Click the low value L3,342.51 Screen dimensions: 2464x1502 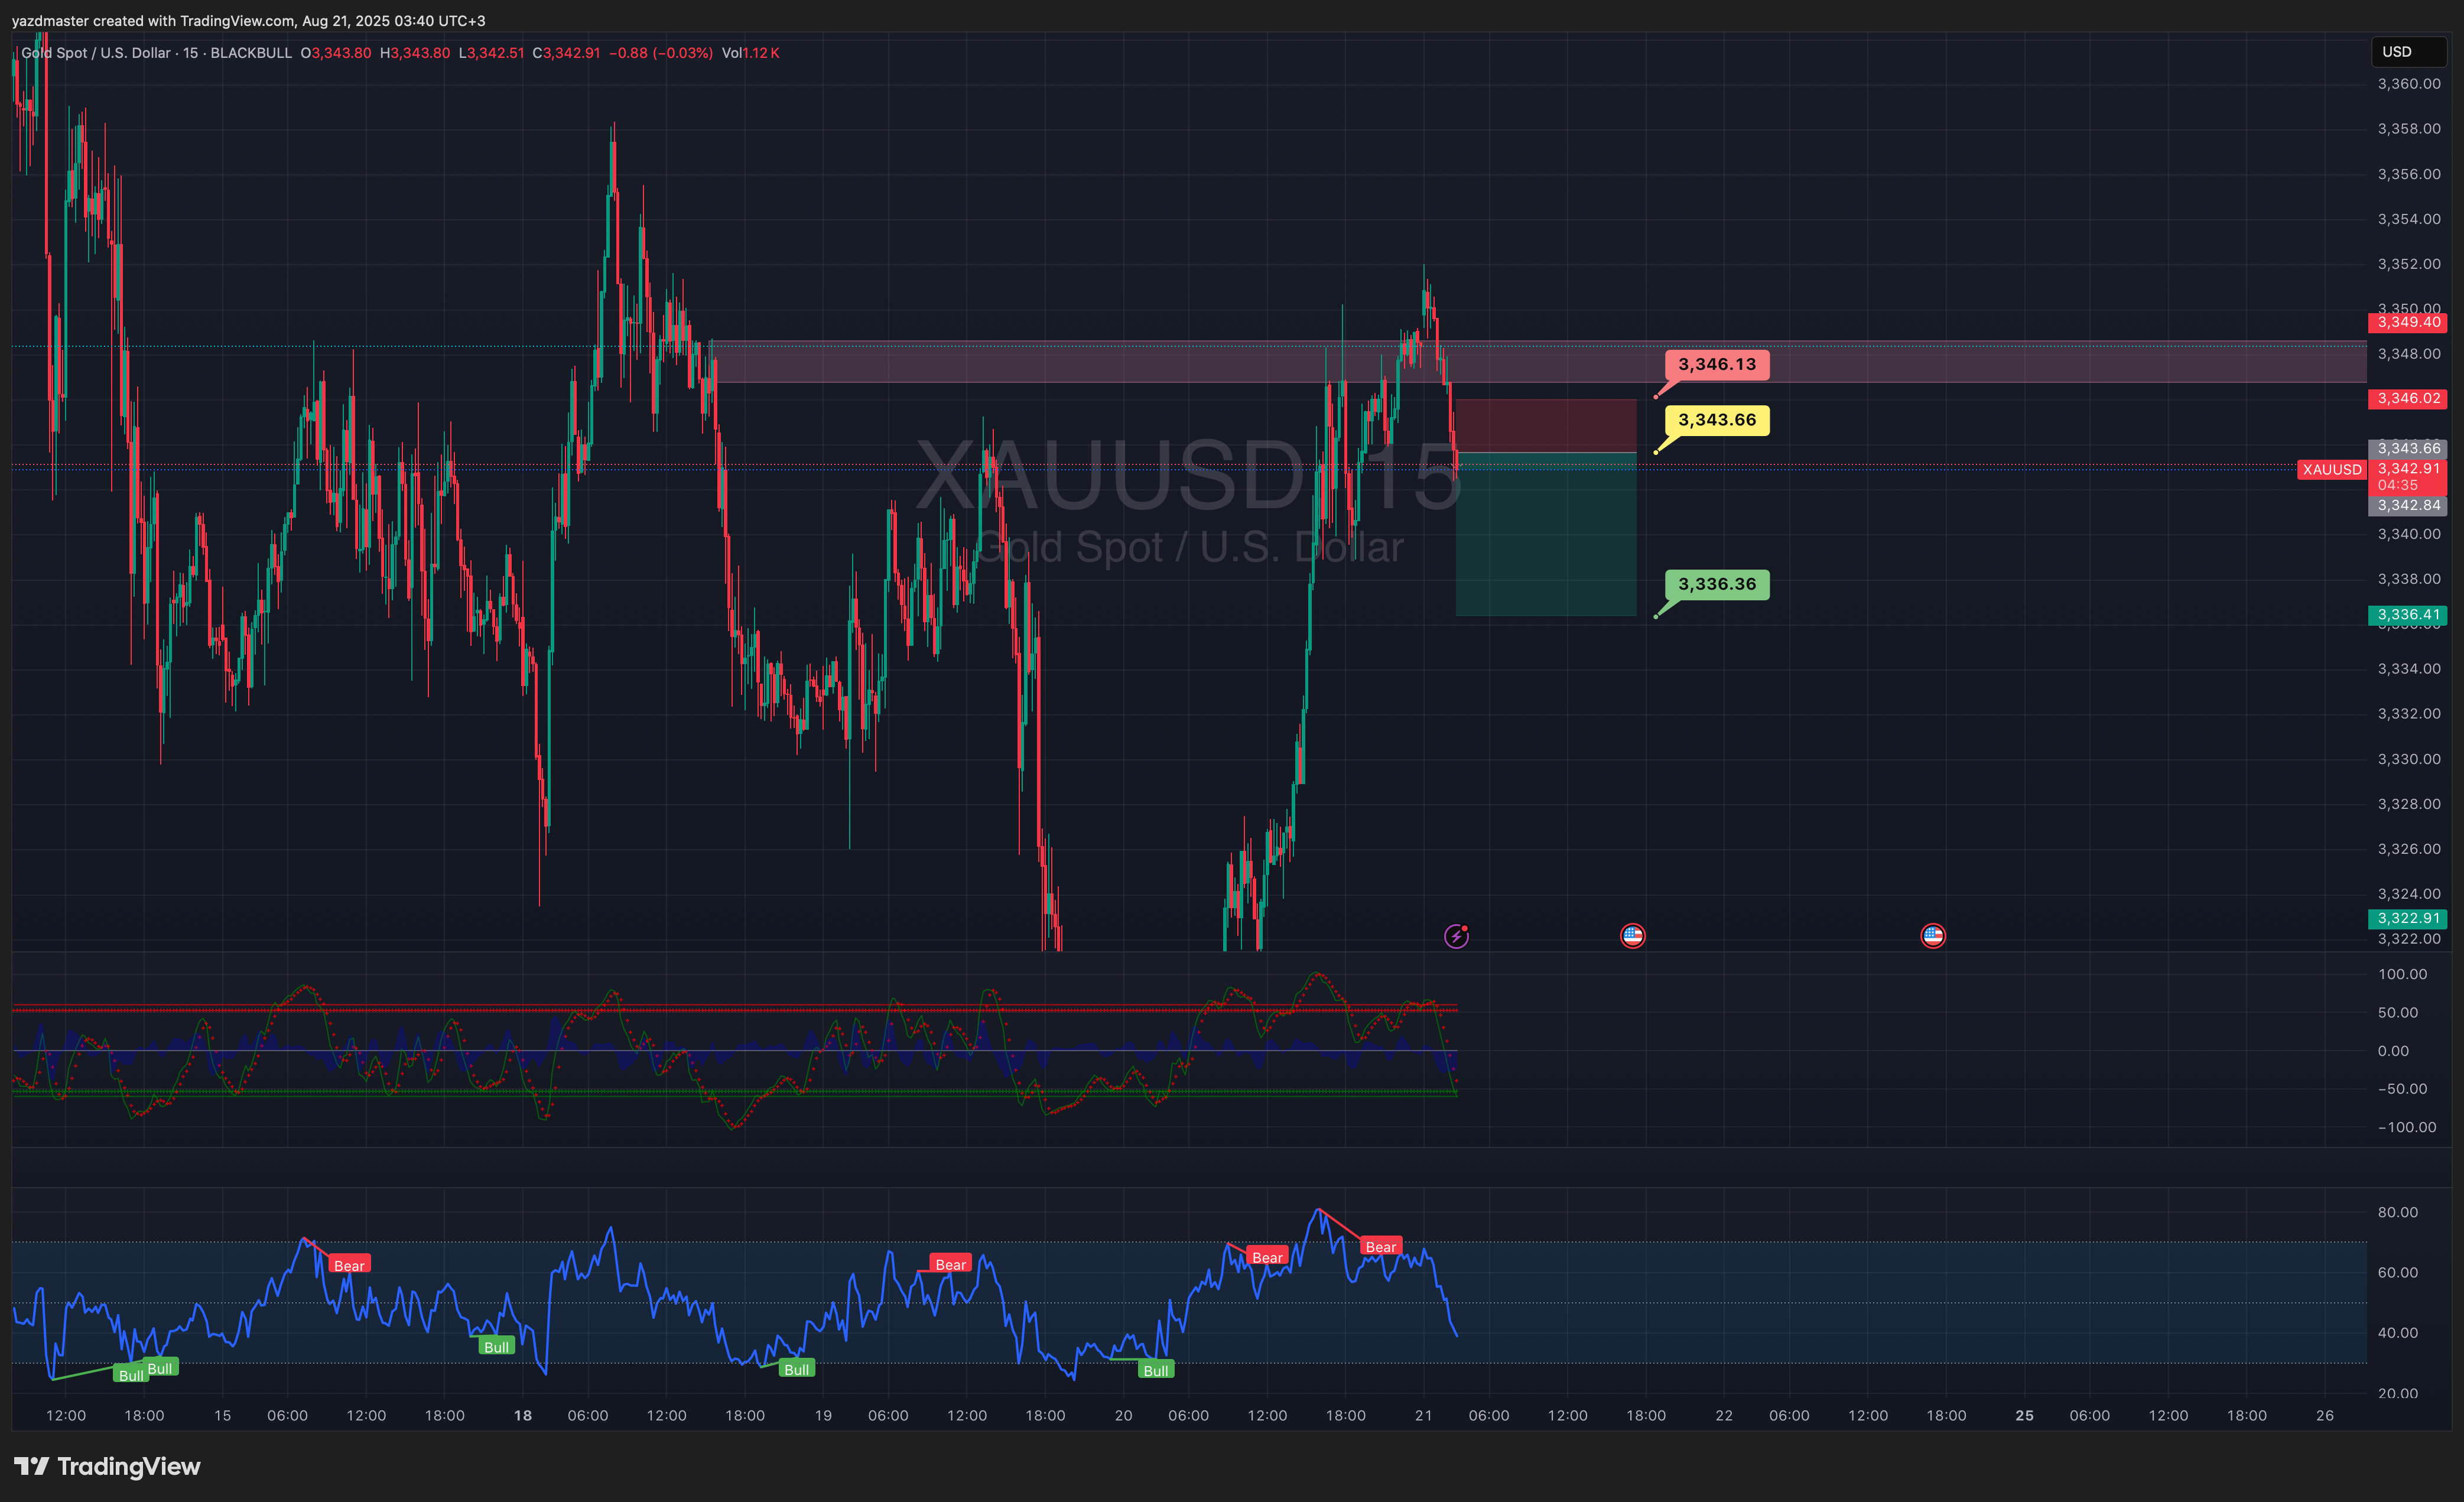pyautogui.click(x=491, y=53)
